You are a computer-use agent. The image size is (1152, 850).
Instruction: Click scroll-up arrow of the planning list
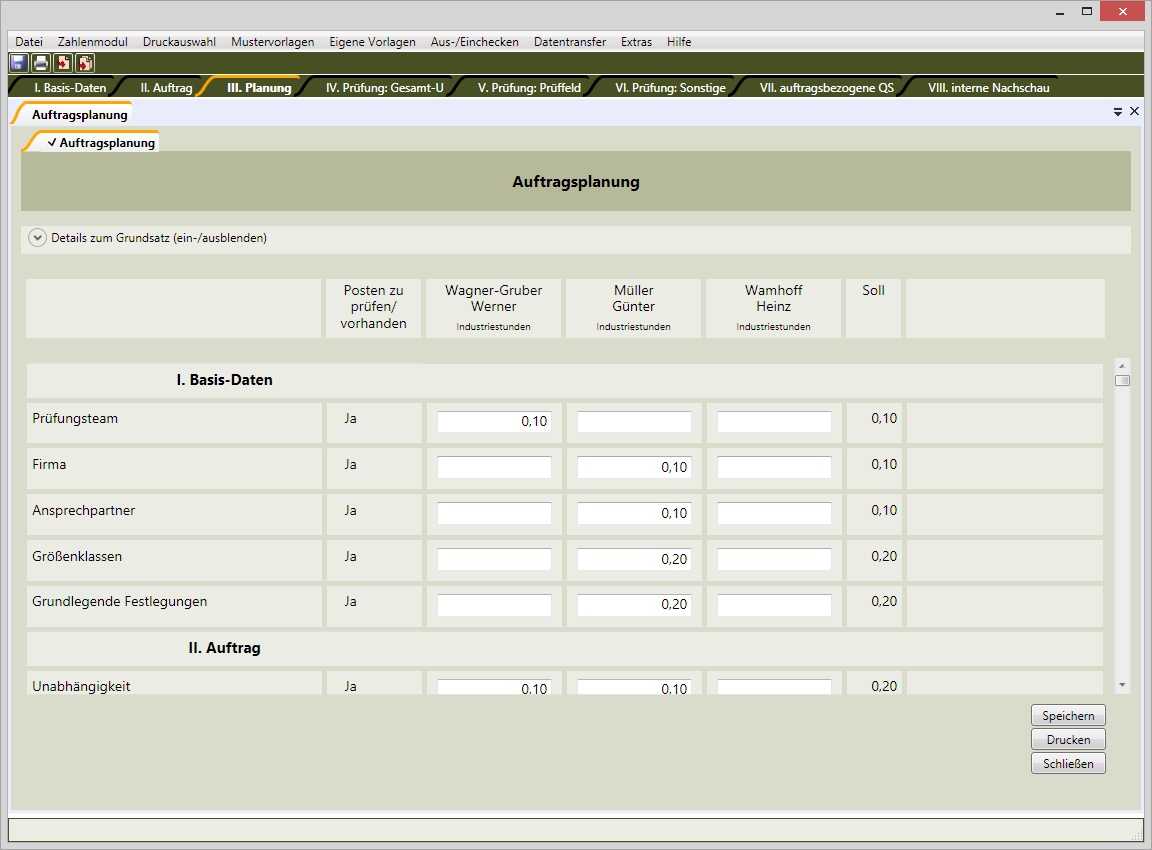tap(1122, 366)
